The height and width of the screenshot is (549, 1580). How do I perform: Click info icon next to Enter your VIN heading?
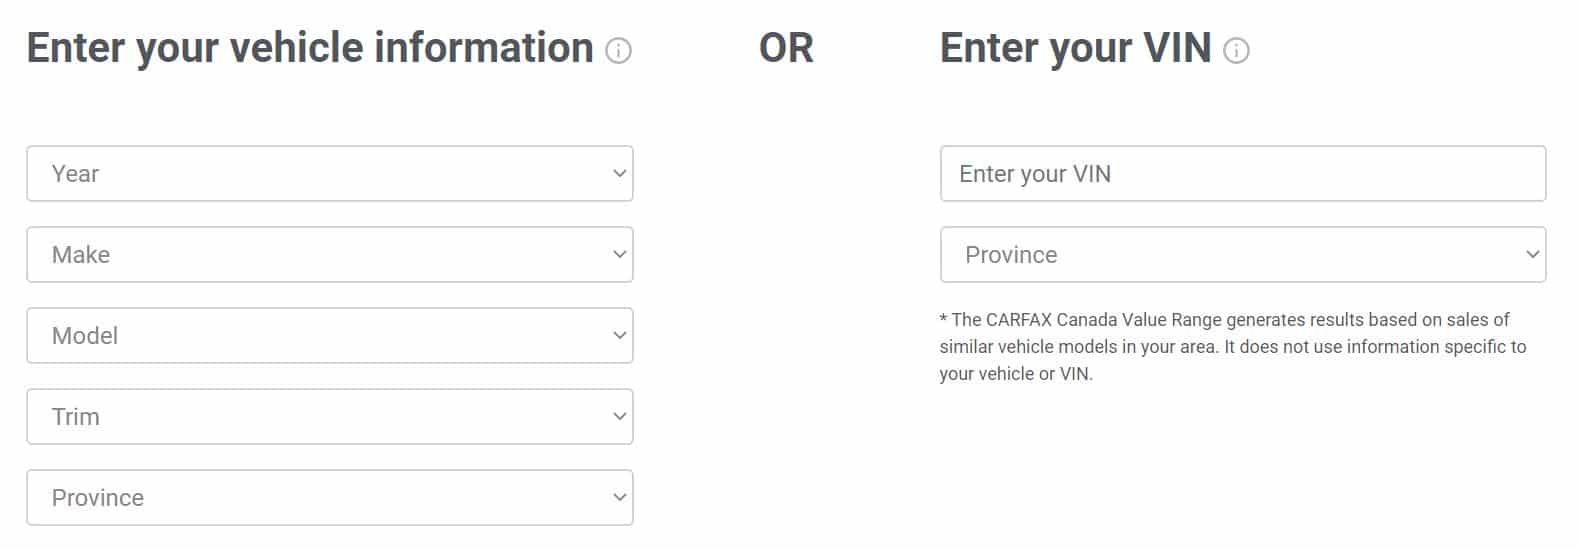point(1237,50)
